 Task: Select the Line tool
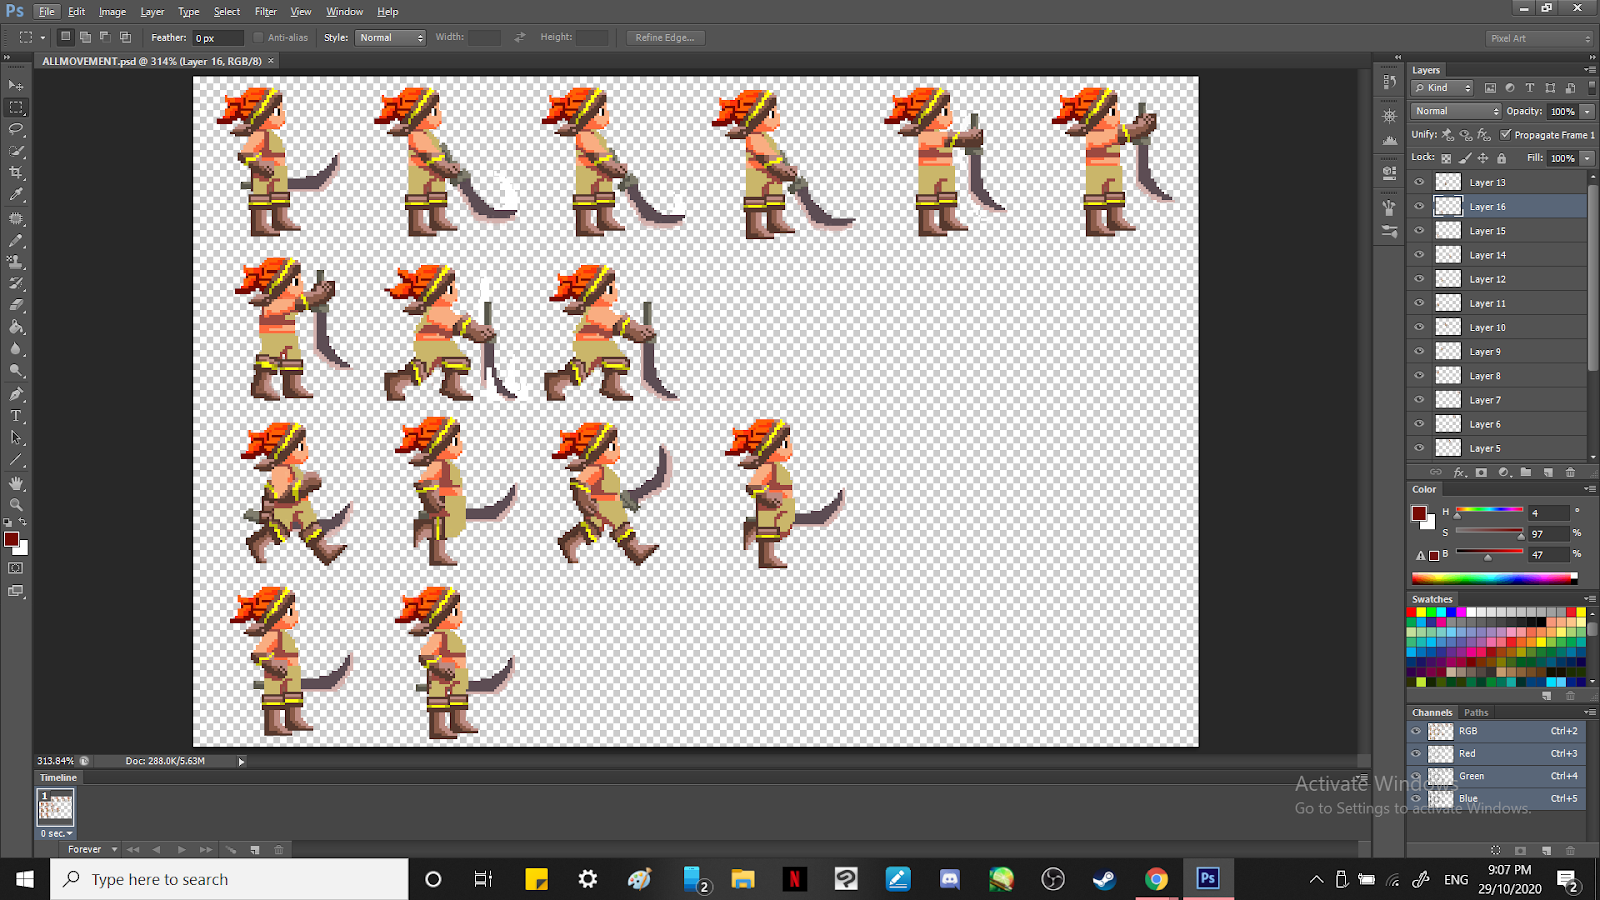[x=16, y=461]
